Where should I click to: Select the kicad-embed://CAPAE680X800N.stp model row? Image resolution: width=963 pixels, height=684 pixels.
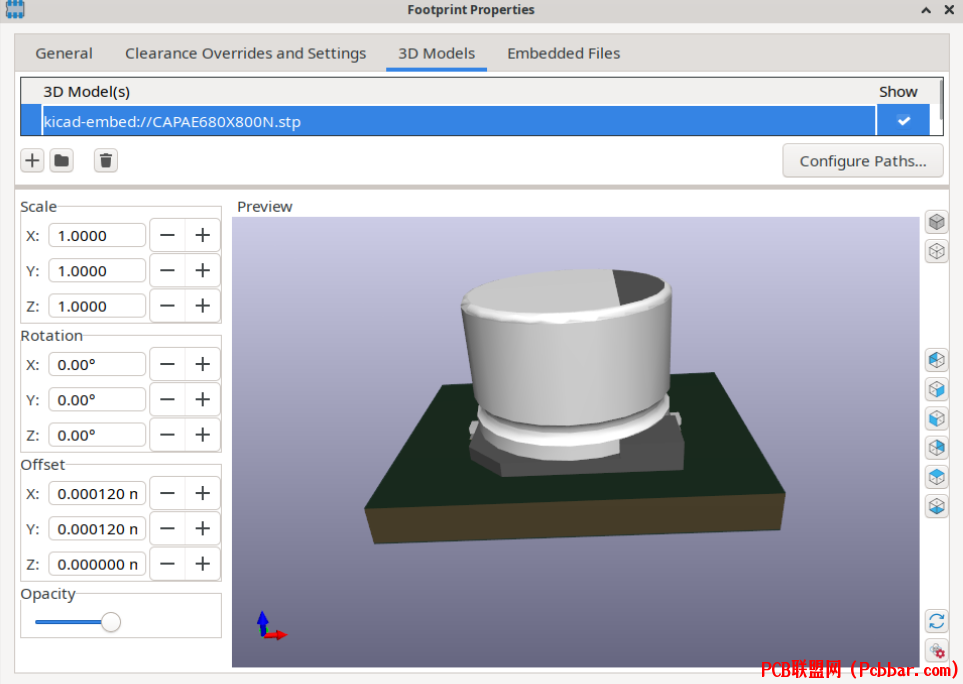458,121
